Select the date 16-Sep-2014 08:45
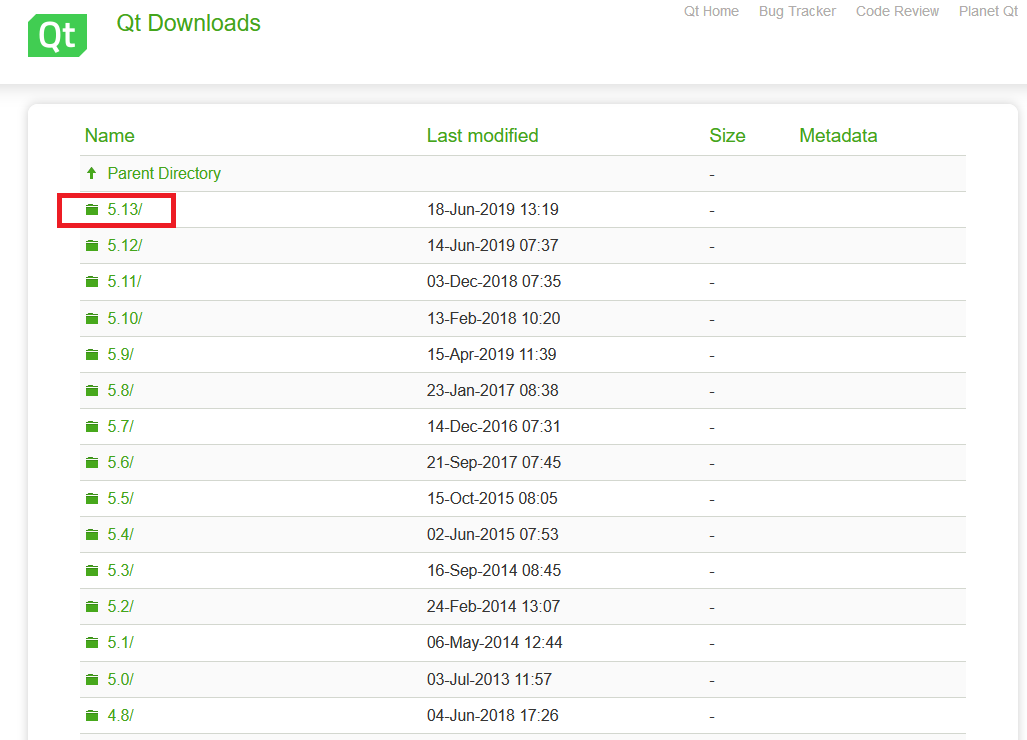Screen dimensions: 1027x740 [x=494, y=570]
